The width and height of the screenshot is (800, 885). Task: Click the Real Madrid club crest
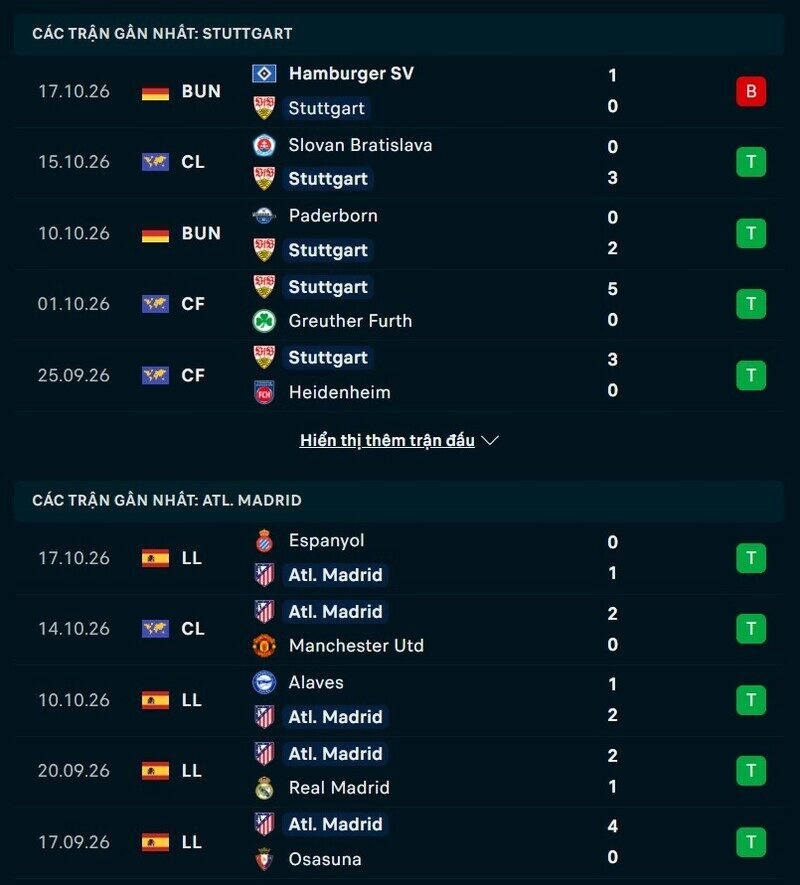point(264,788)
